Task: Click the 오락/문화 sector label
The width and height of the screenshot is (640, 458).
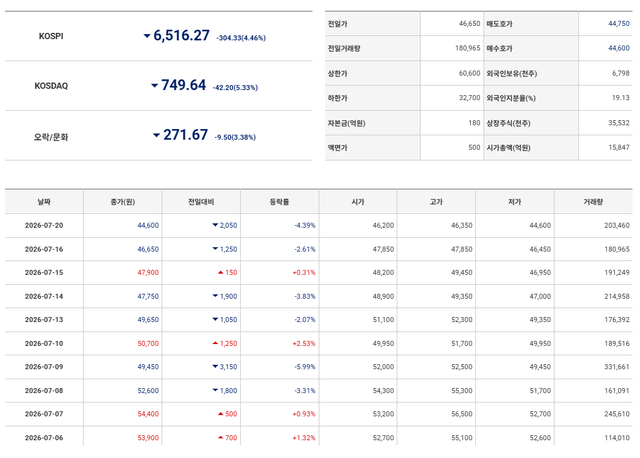Action: [51, 137]
